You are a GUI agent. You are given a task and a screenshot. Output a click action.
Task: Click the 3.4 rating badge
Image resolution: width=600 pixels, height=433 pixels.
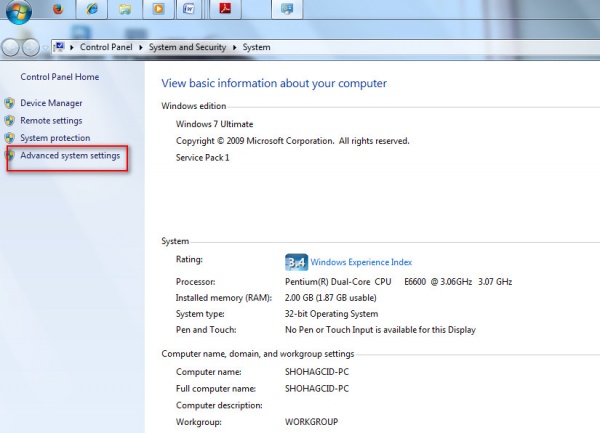point(296,262)
